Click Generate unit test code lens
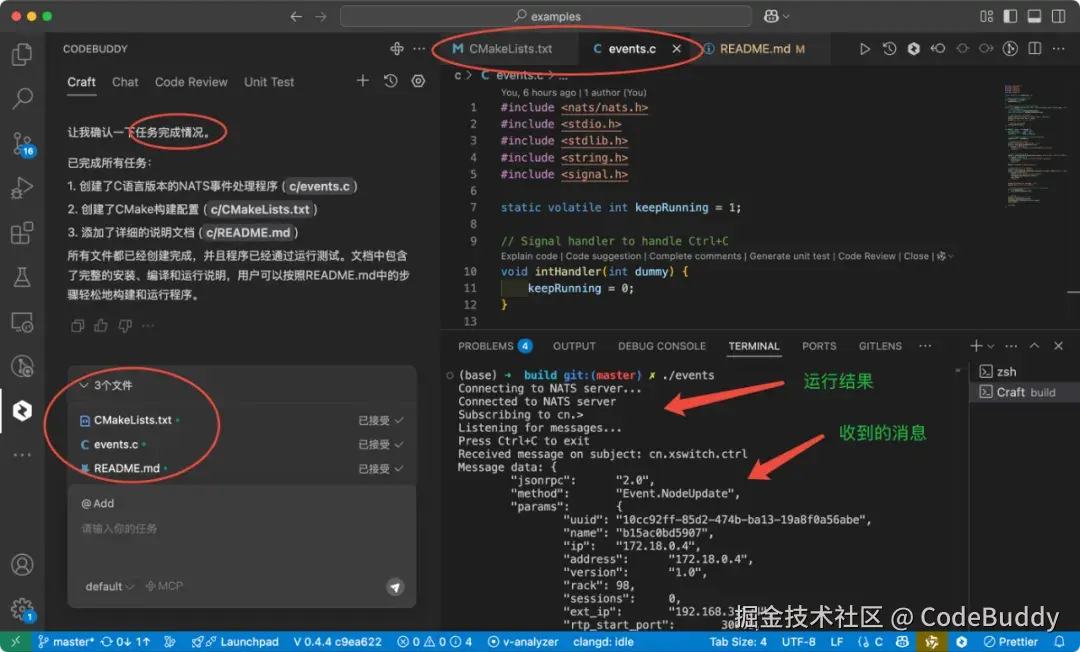Viewport: 1080px width, 652px height. tap(789, 256)
